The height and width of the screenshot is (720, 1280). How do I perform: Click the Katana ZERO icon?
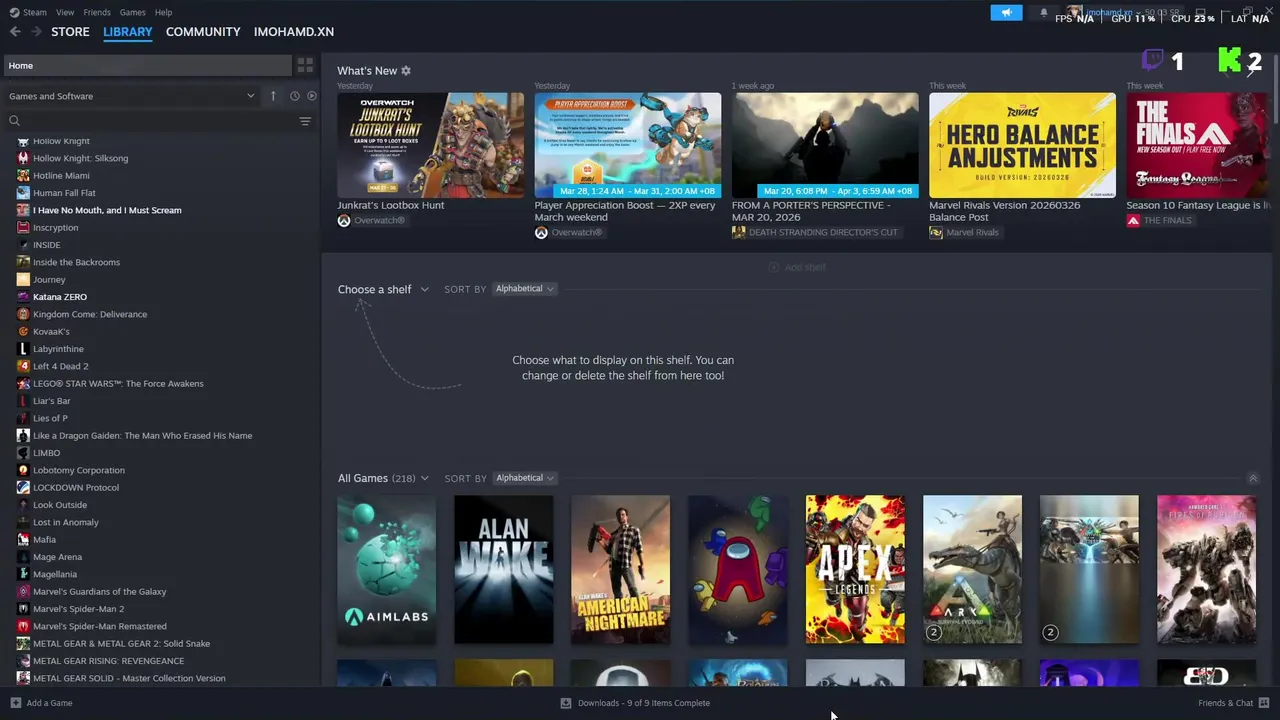[x=23, y=297]
